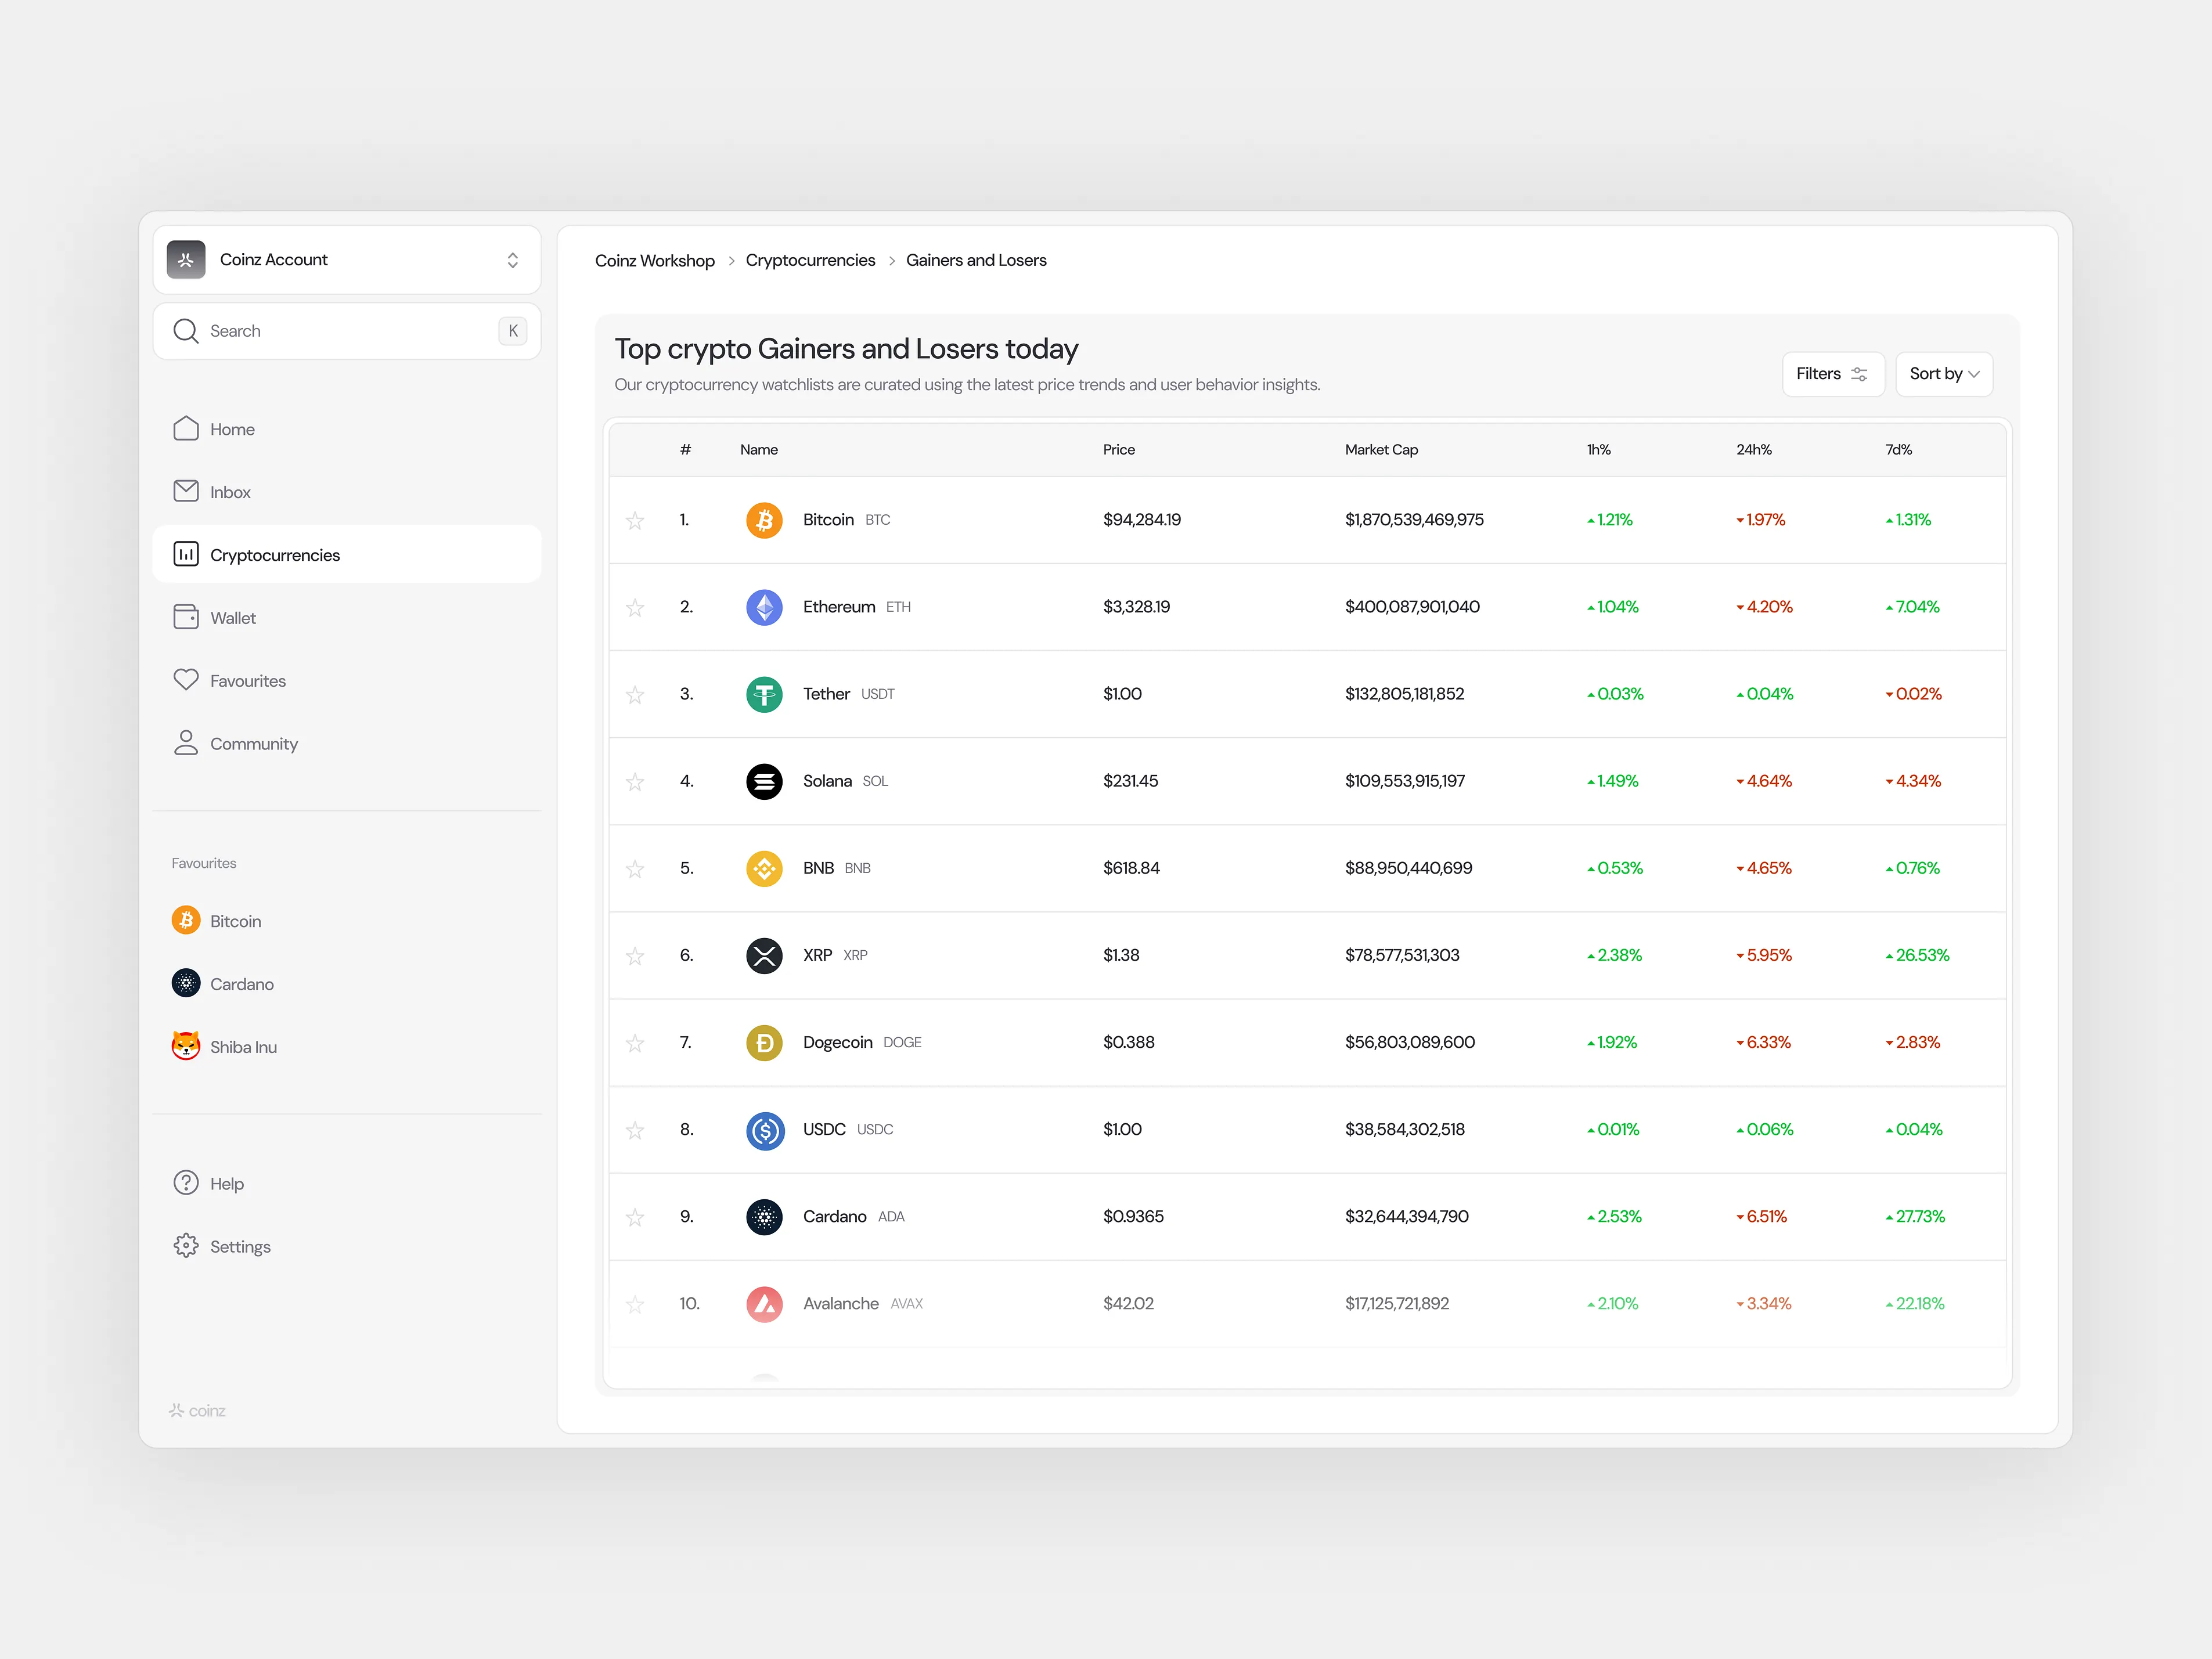Go to Wallet in the sidebar
2212x1659 pixels.
click(x=233, y=618)
